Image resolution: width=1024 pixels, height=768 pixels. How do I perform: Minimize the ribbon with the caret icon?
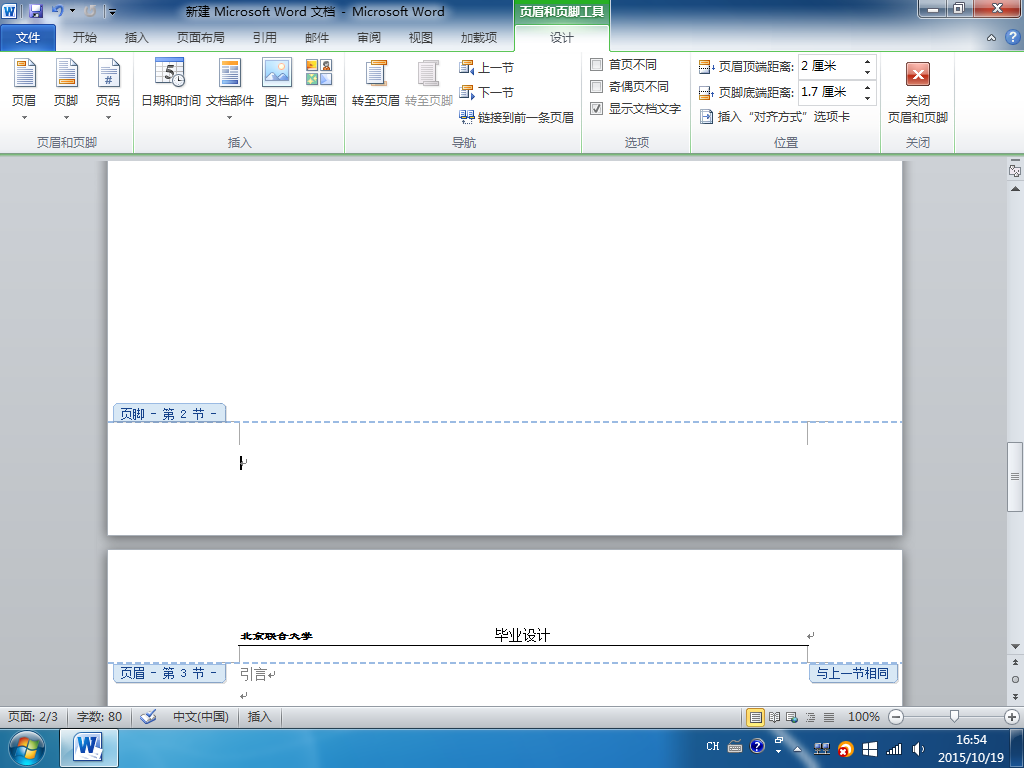tap(991, 38)
